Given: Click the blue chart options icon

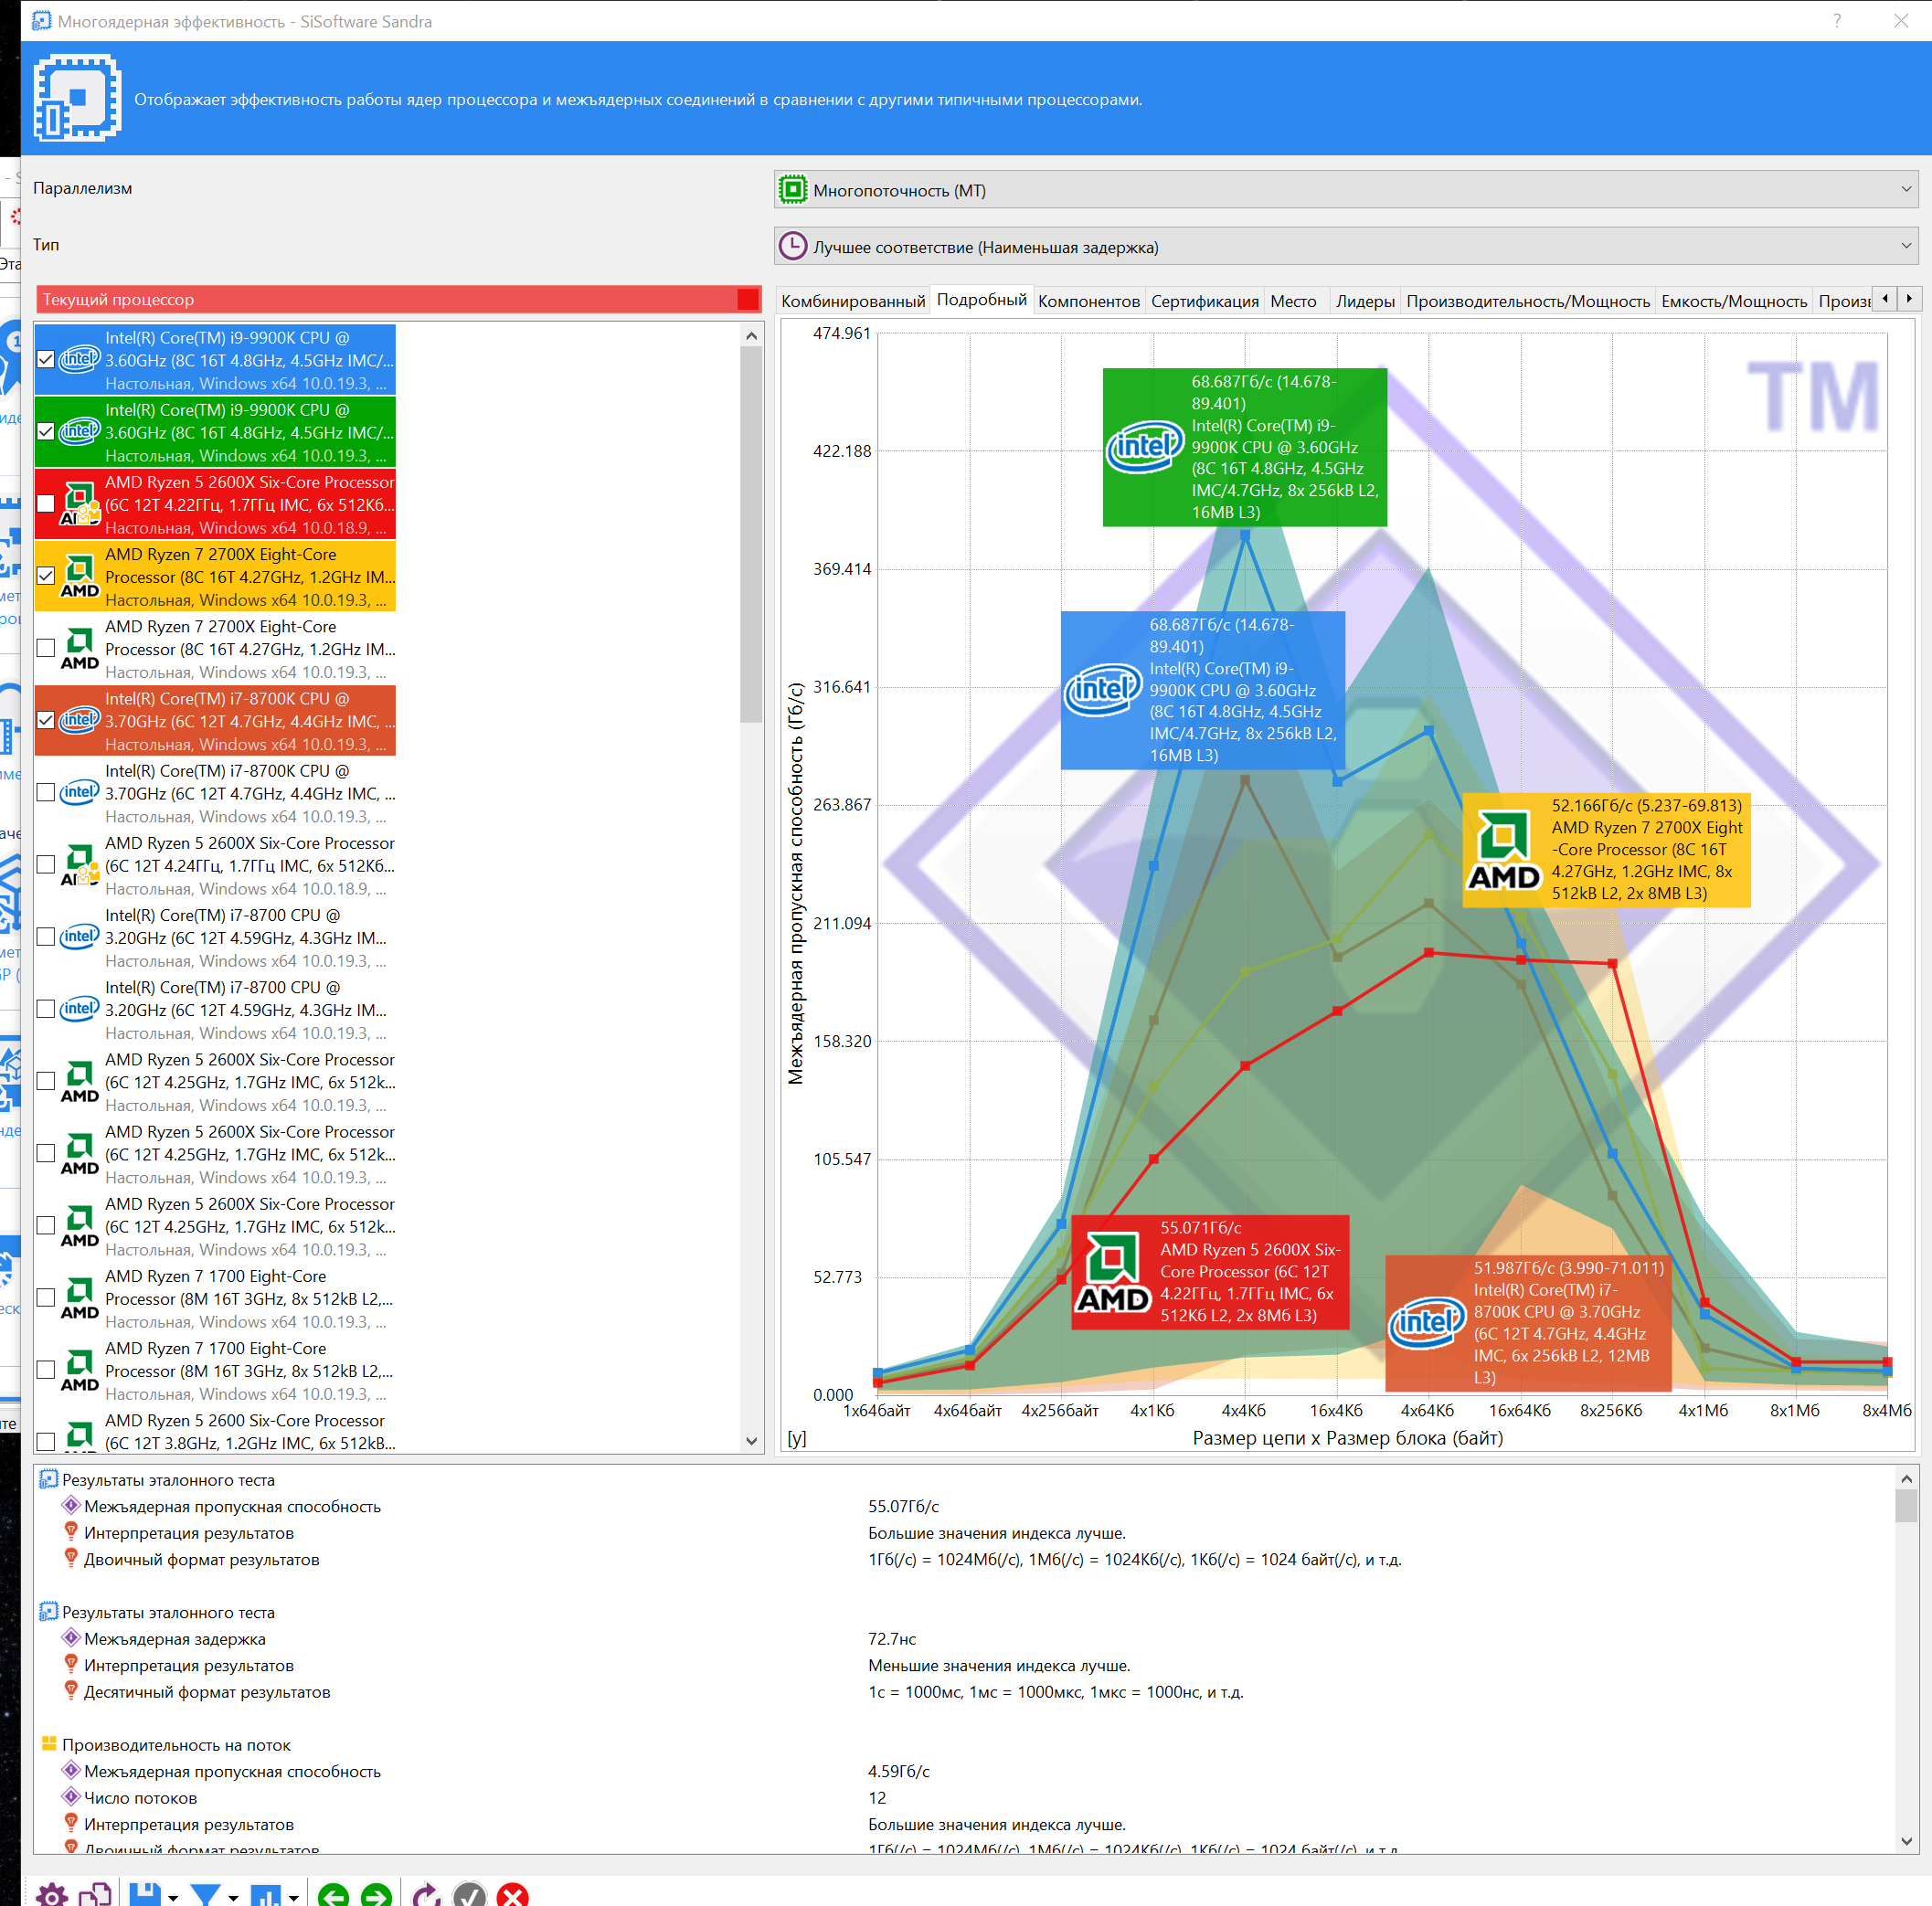Looking at the screenshot, I should (x=265, y=1894).
